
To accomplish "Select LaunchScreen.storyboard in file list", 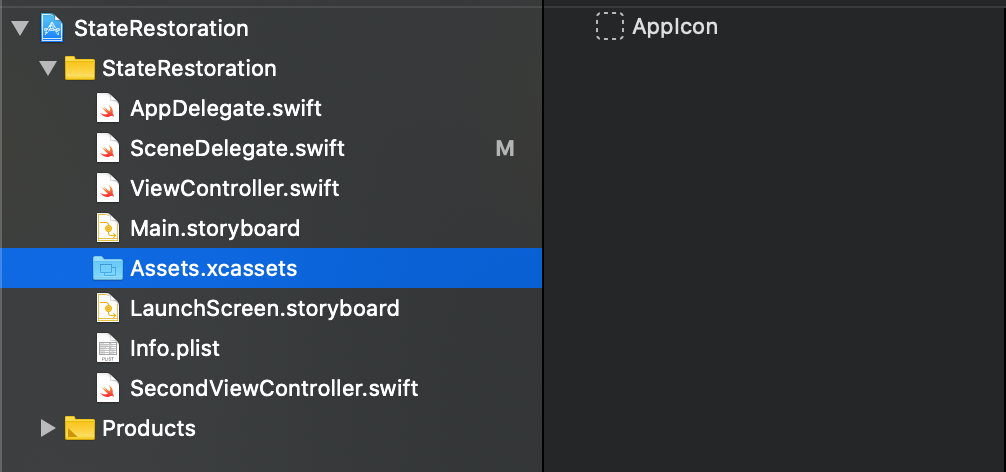I will tap(271, 308).
